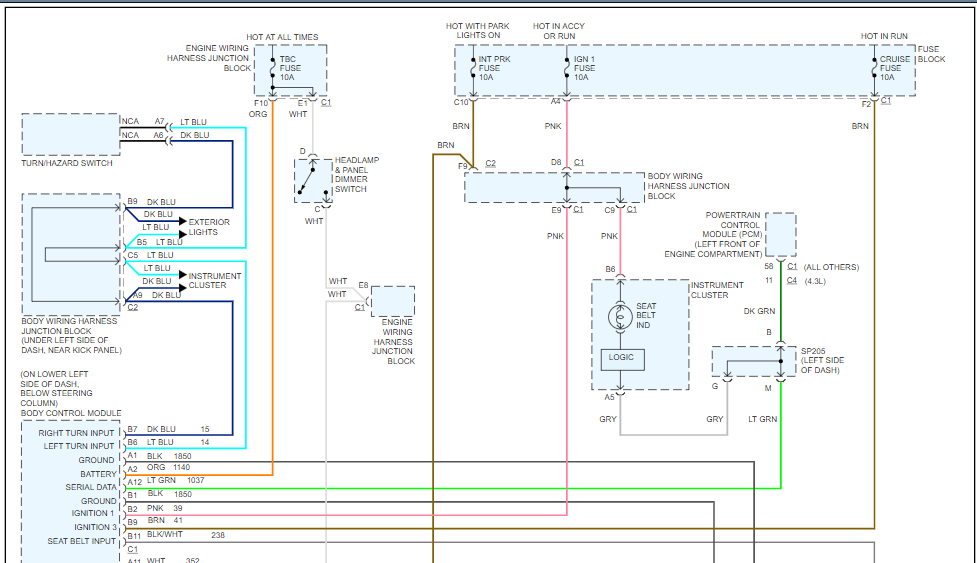
Task: Select the 'SERIAL DATA' pin label
Action: 91,487
